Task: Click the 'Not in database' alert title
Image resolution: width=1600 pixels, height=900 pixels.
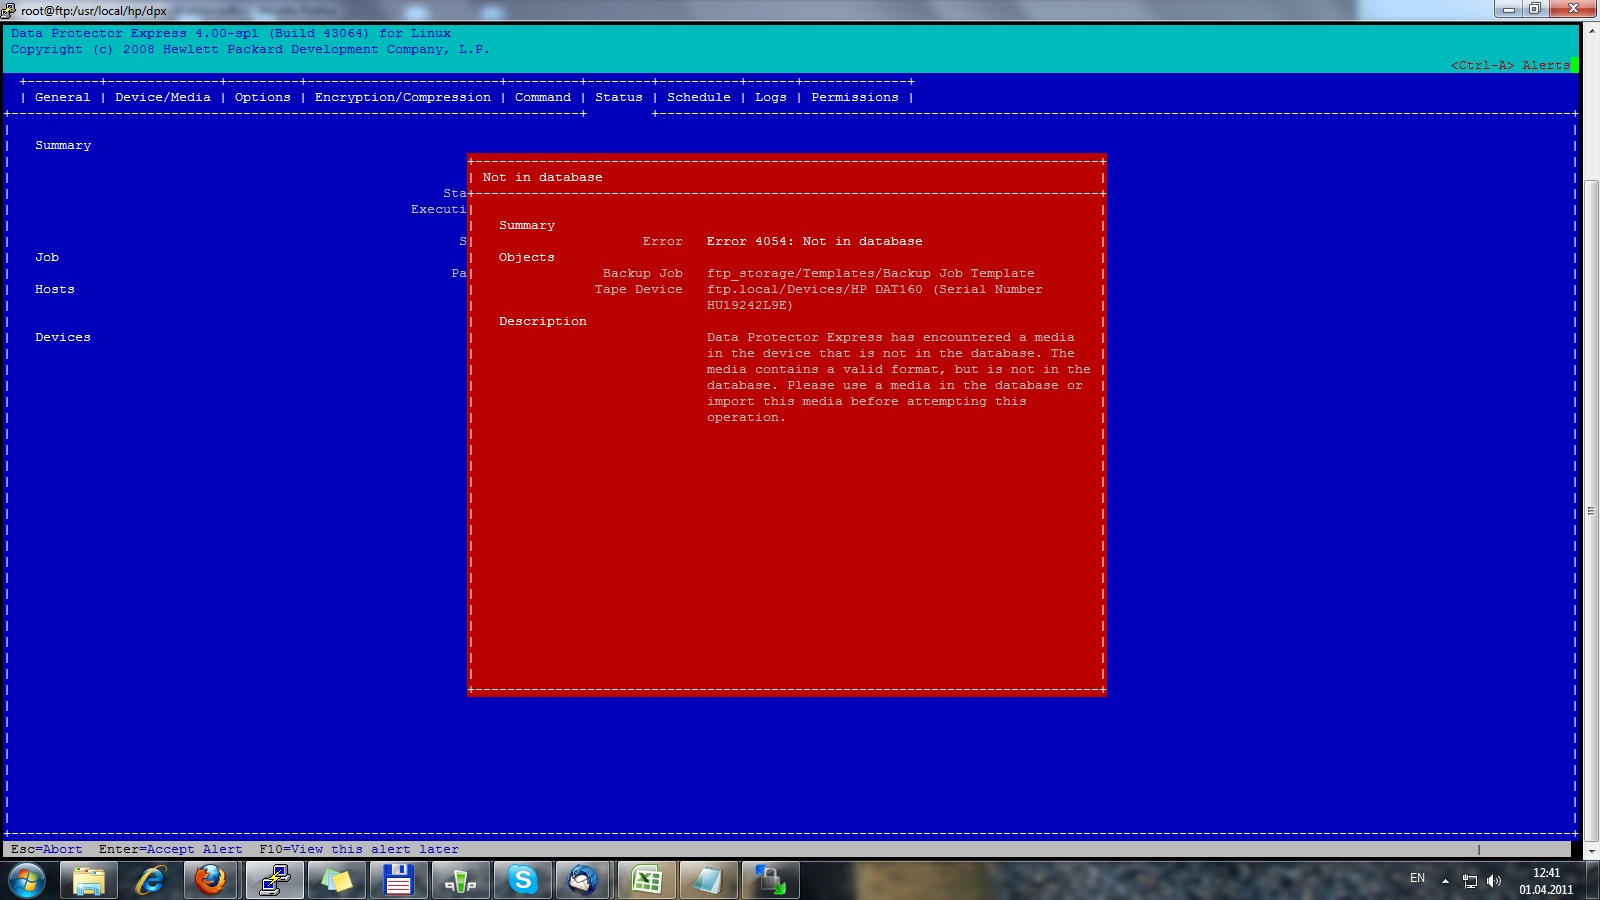Action: pyautogui.click(x=543, y=177)
